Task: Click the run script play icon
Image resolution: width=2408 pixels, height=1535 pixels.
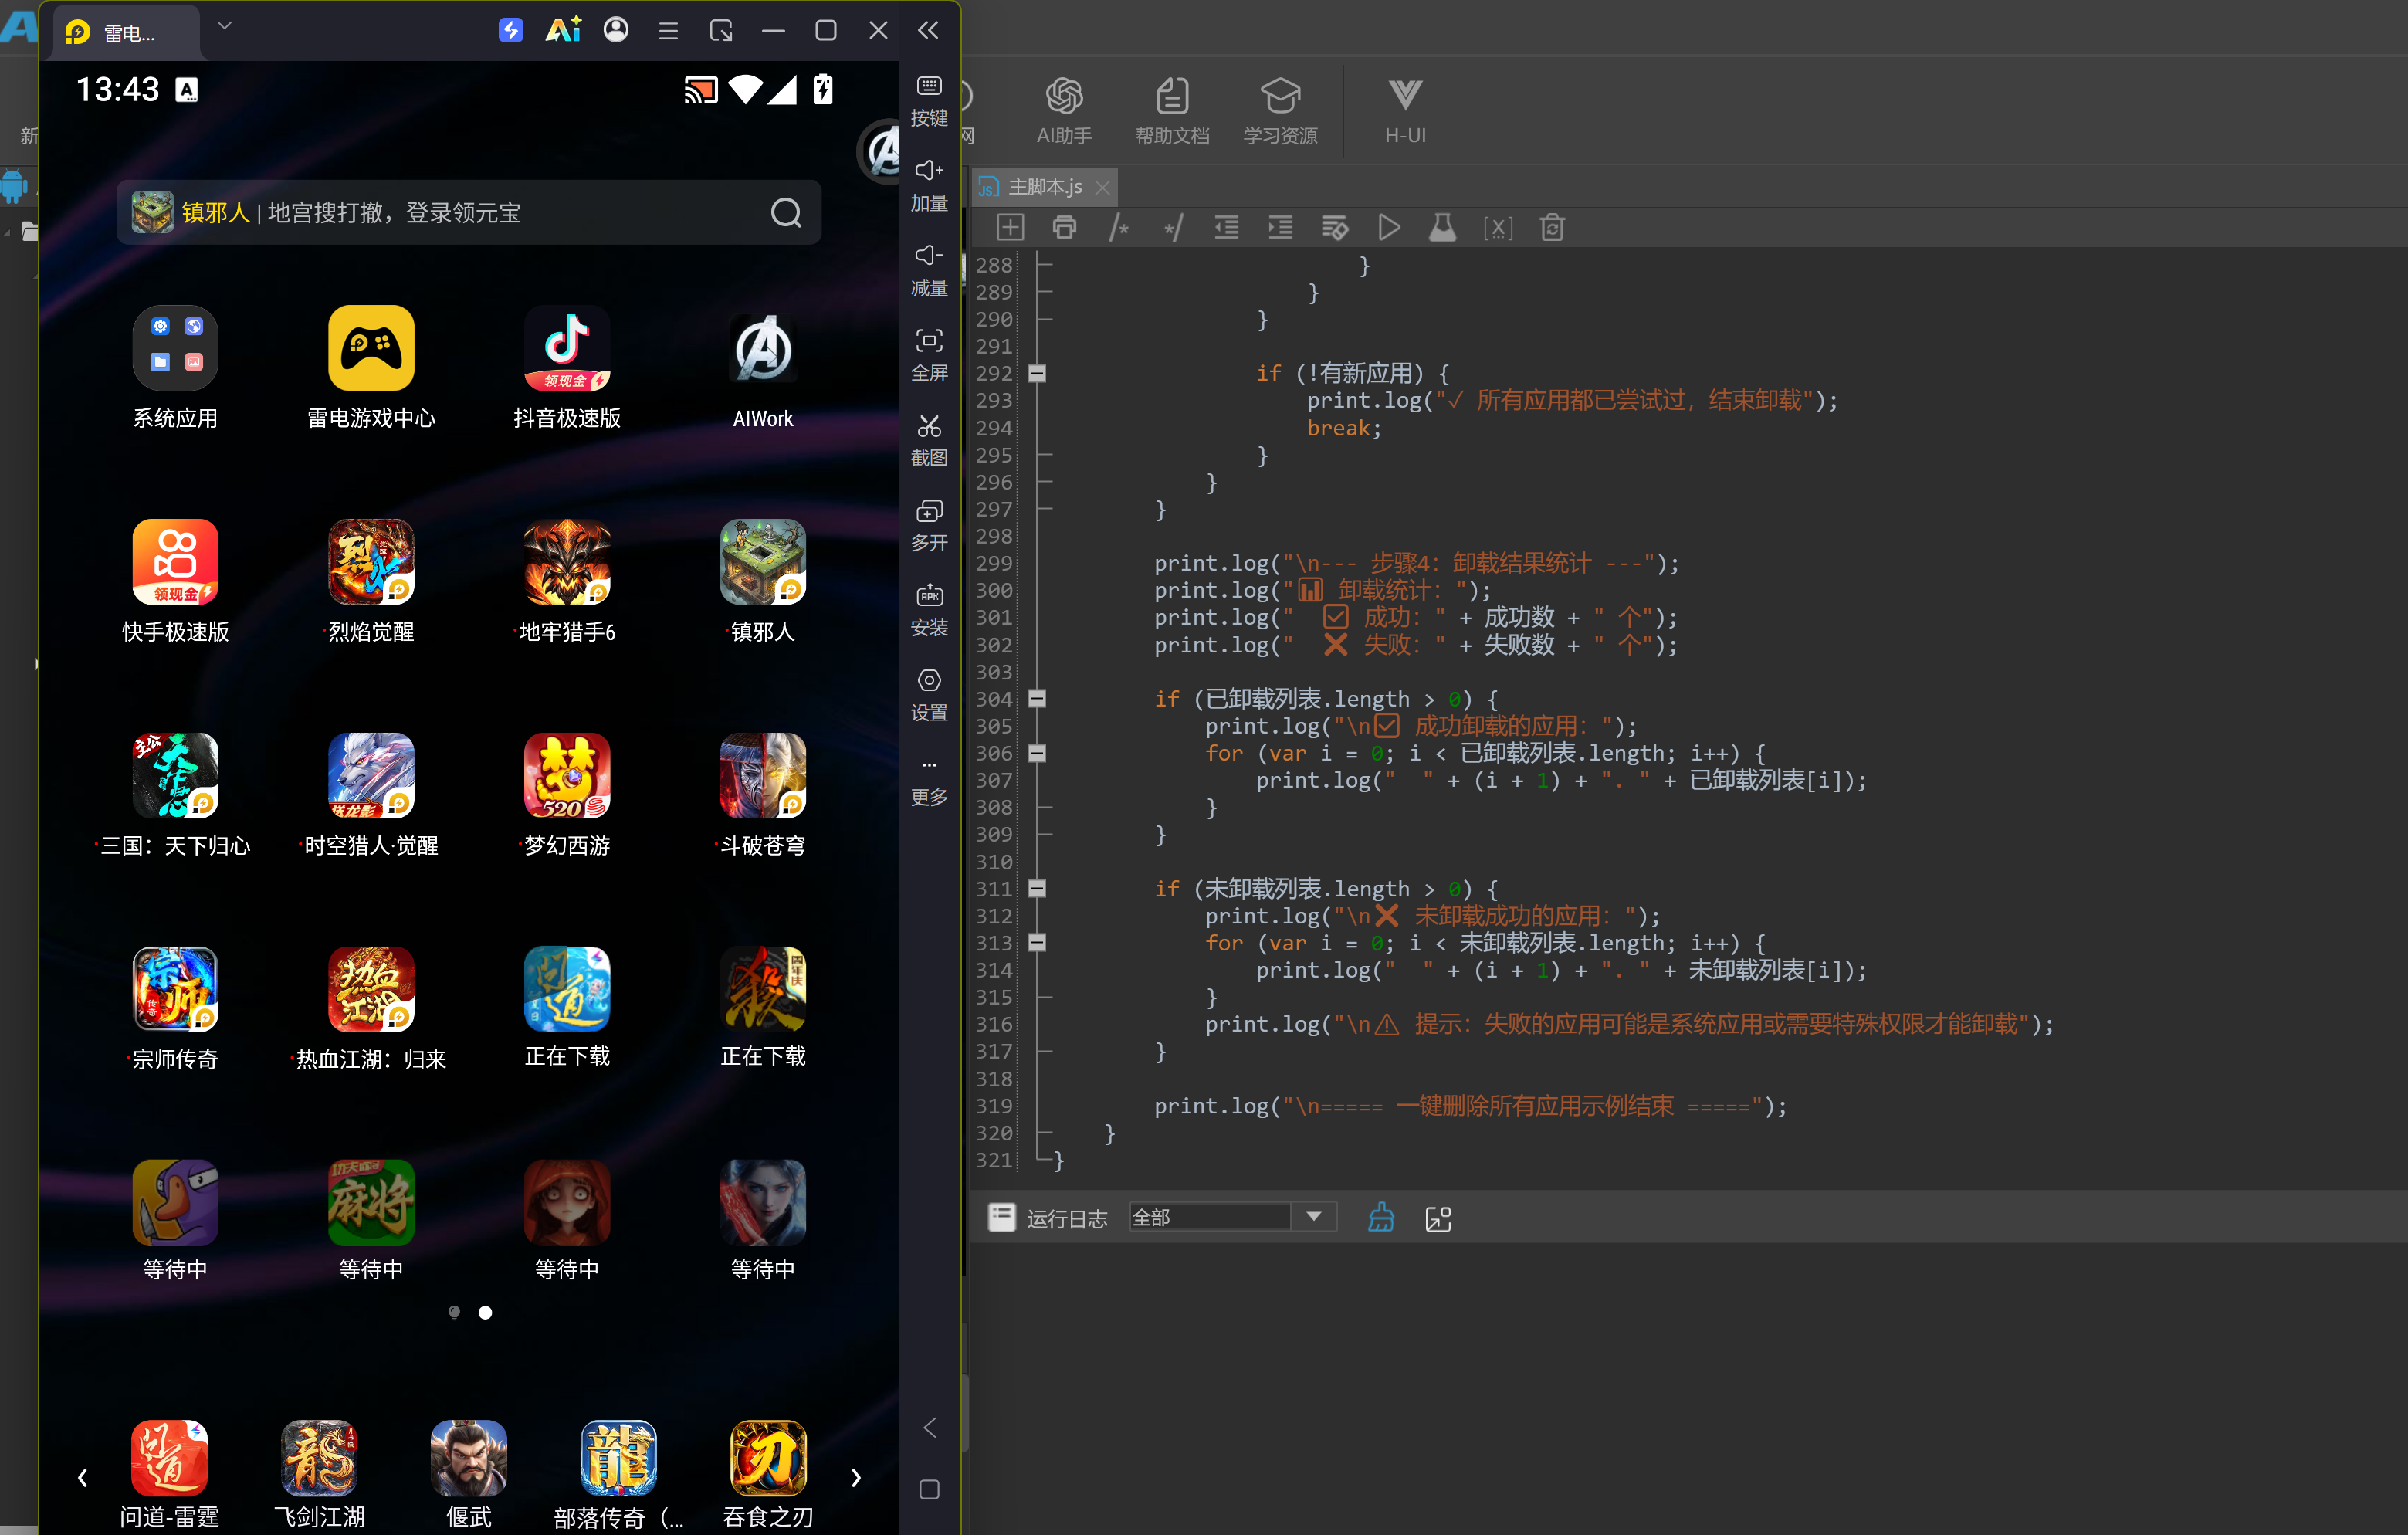Action: tap(1388, 228)
